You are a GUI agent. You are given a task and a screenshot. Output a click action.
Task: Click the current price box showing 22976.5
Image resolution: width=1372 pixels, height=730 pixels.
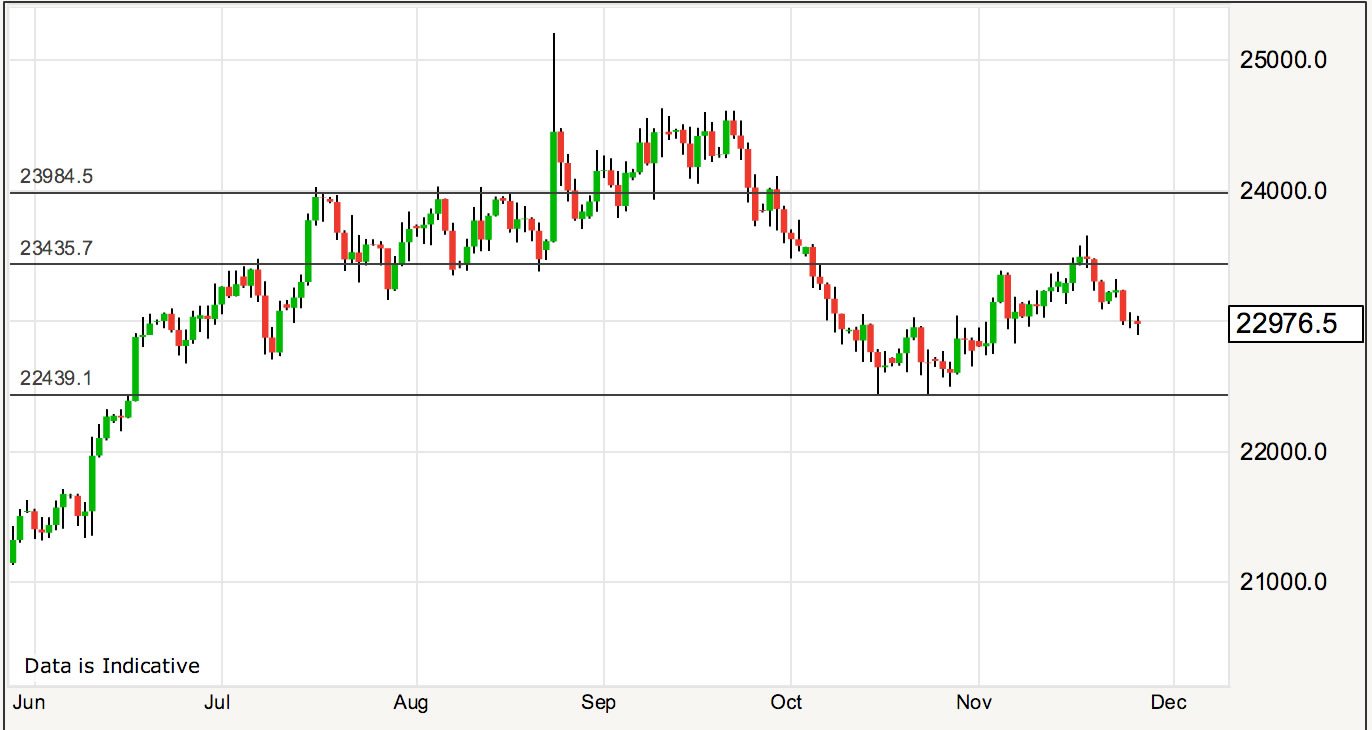(x=1299, y=324)
